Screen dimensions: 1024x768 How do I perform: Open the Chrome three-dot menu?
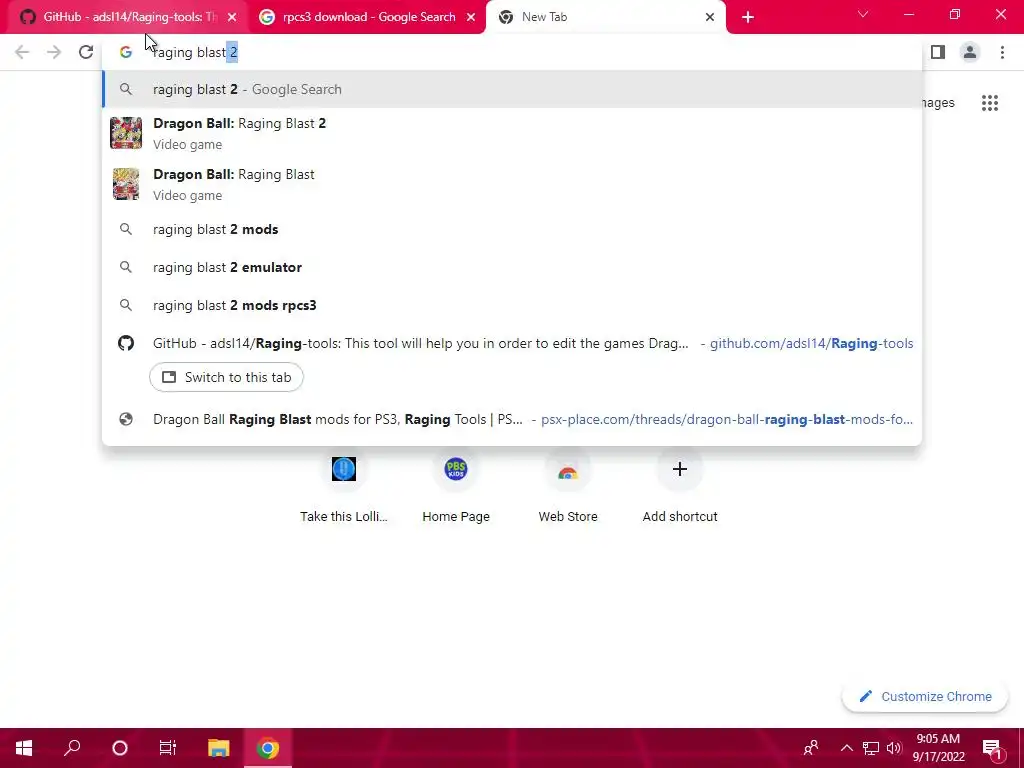[1002, 52]
